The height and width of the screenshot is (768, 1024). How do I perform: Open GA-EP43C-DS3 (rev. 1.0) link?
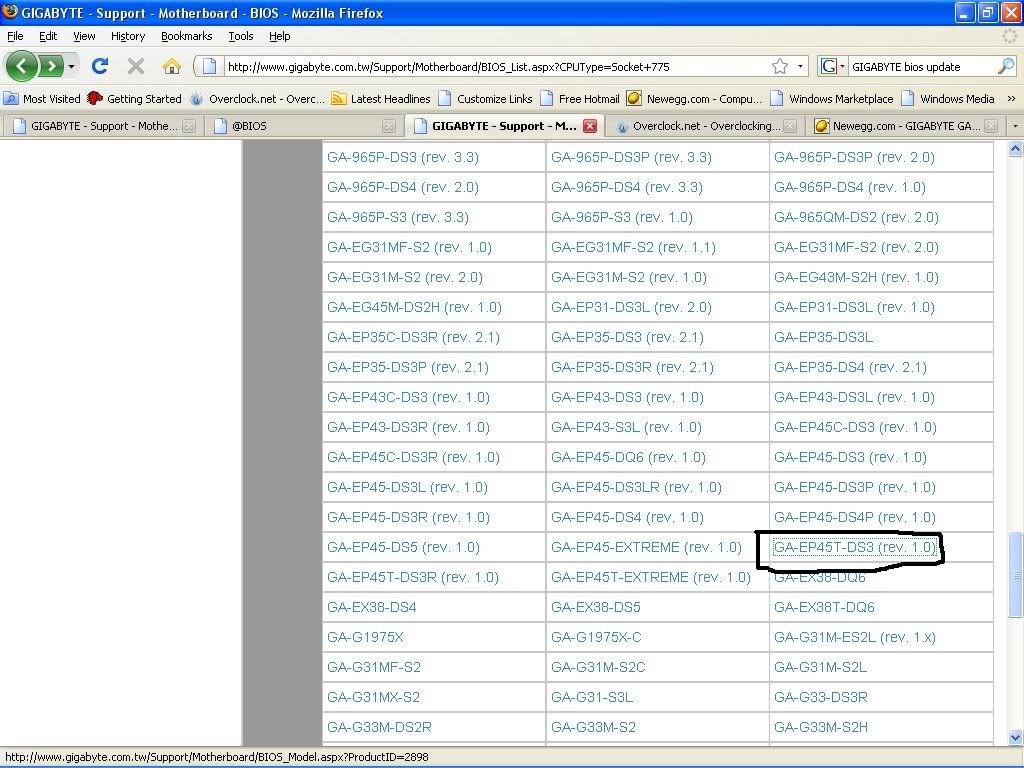(x=408, y=398)
